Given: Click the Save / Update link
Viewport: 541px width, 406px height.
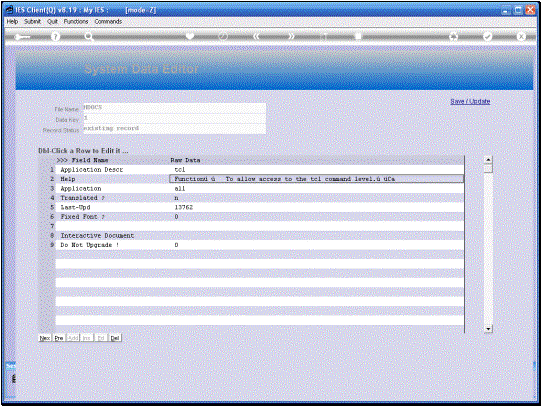Looking at the screenshot, I should tap(470, 101).
